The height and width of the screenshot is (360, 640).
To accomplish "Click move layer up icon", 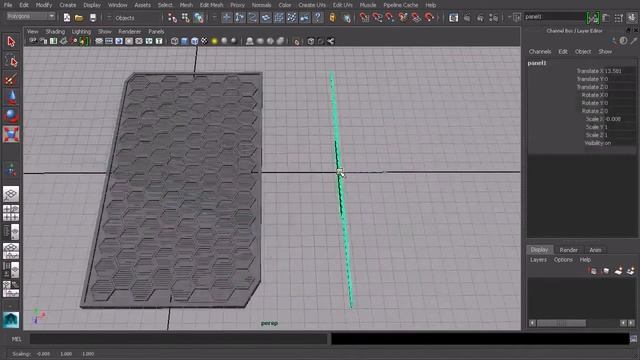I will pyautogui.click(x=593, y=271).
